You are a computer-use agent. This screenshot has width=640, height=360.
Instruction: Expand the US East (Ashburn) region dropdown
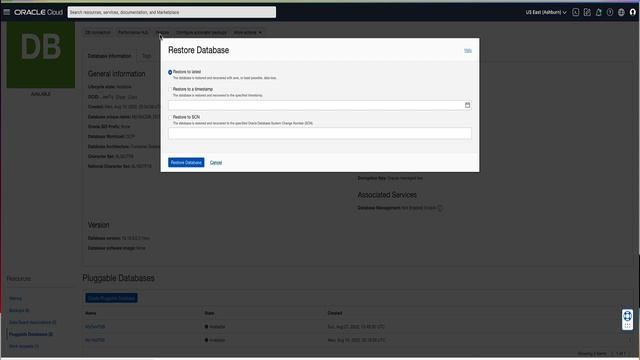point(546,12)
